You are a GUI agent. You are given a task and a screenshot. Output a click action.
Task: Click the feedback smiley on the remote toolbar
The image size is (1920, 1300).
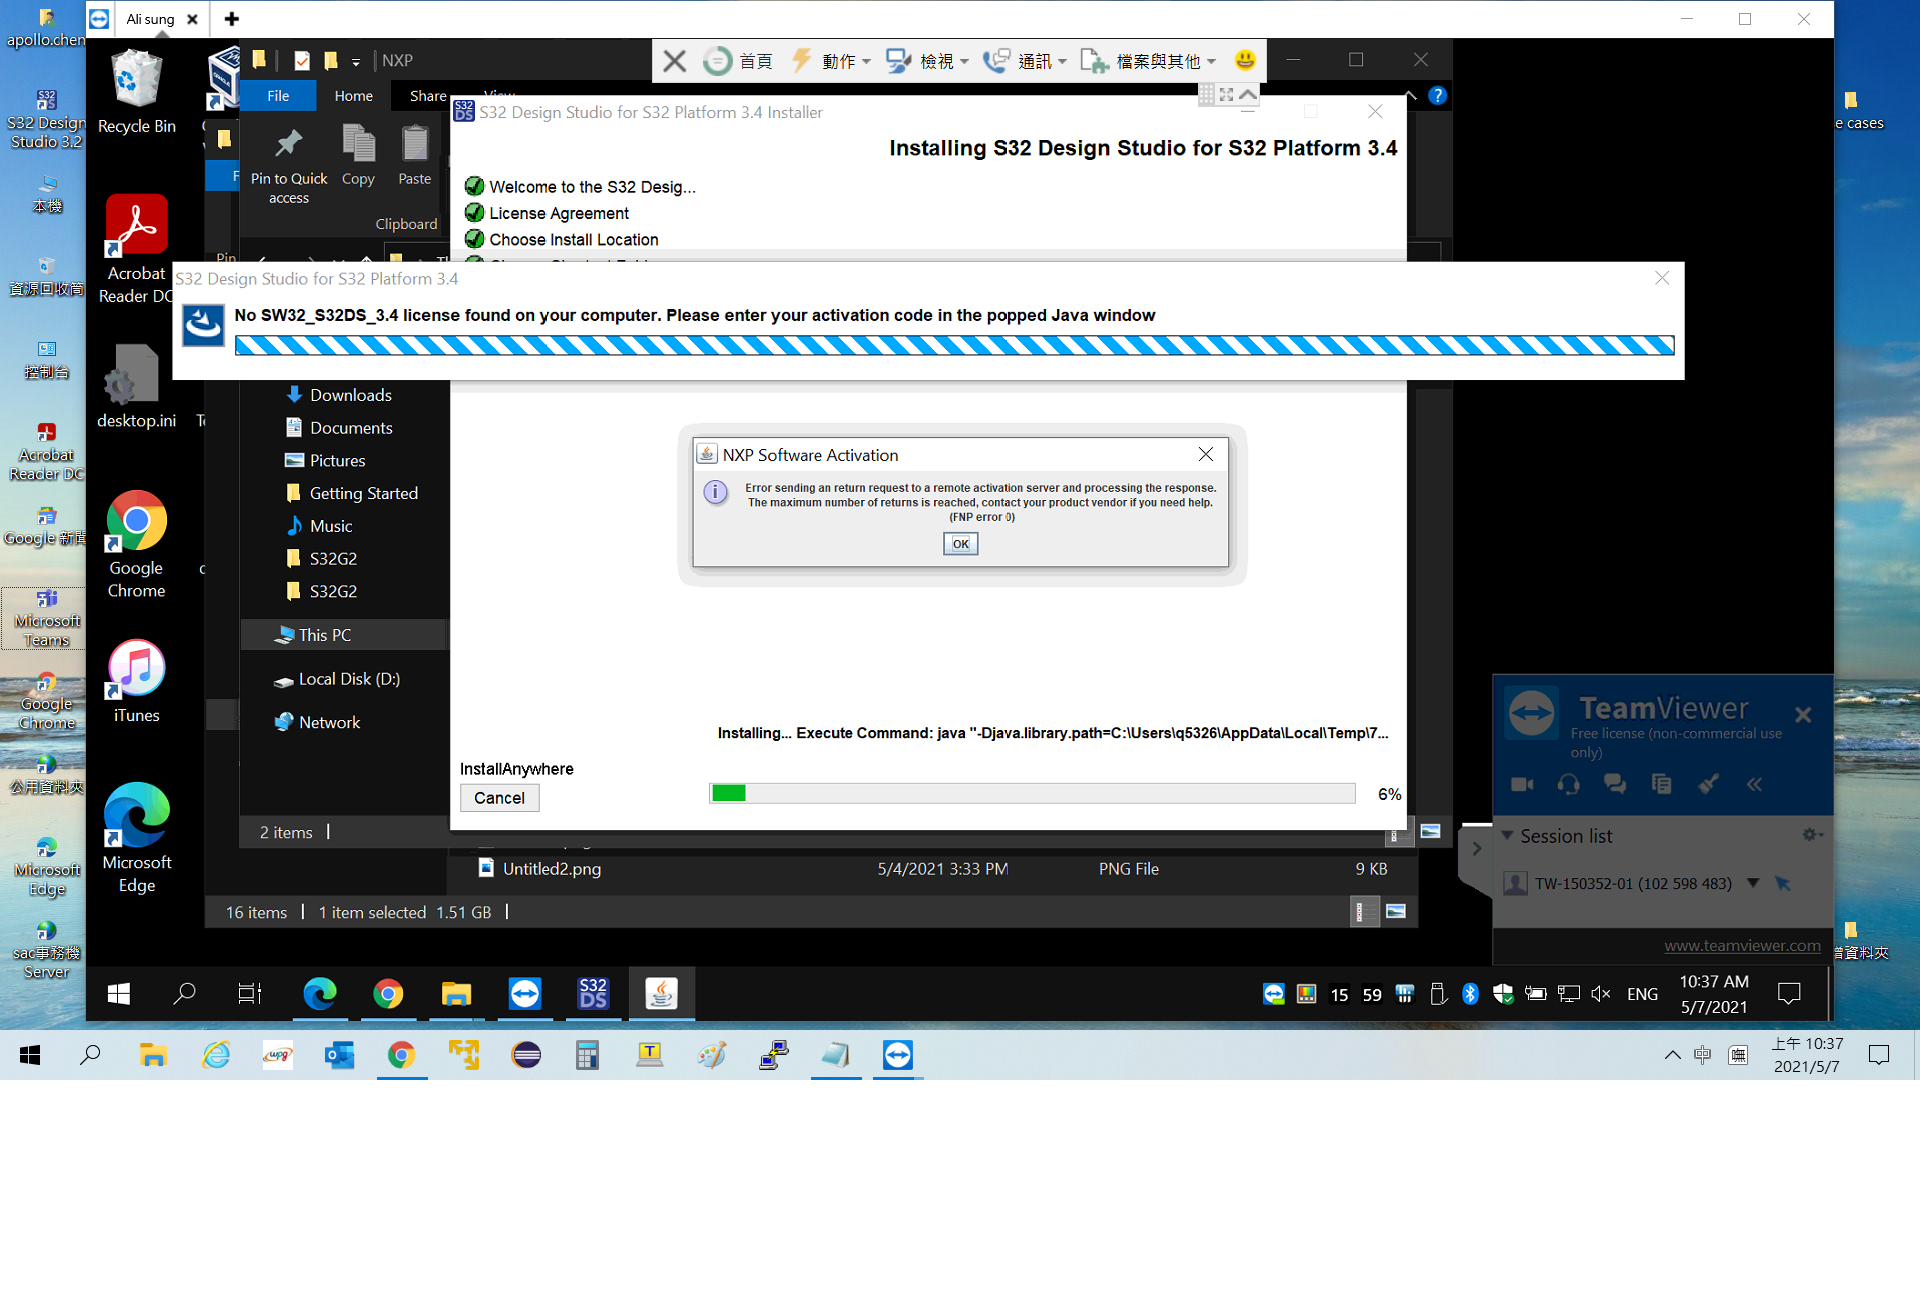pyautogui.click(x=1245, y=60)
